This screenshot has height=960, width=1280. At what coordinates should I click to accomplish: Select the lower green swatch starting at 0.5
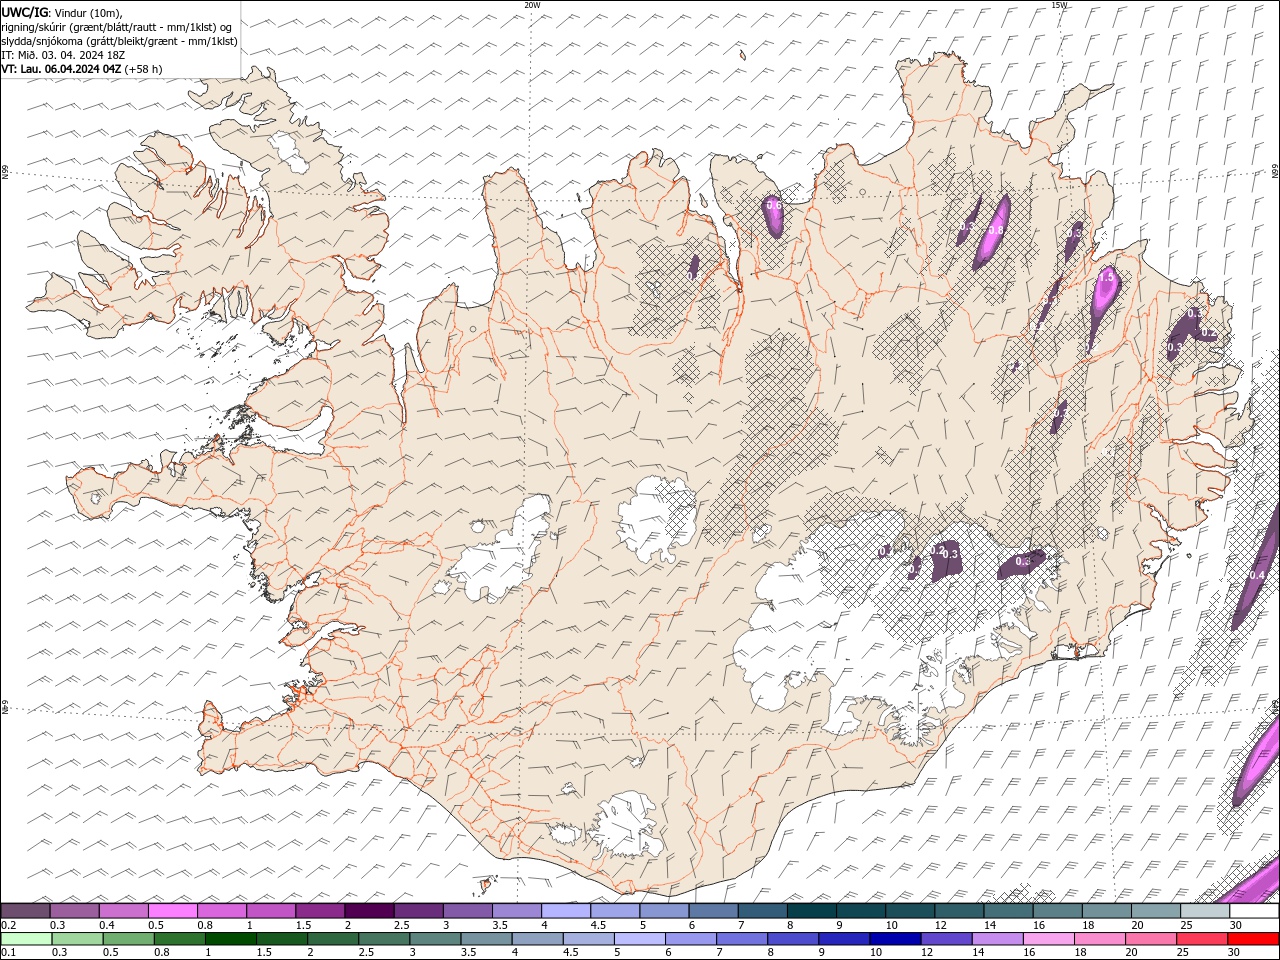[129, 939]
